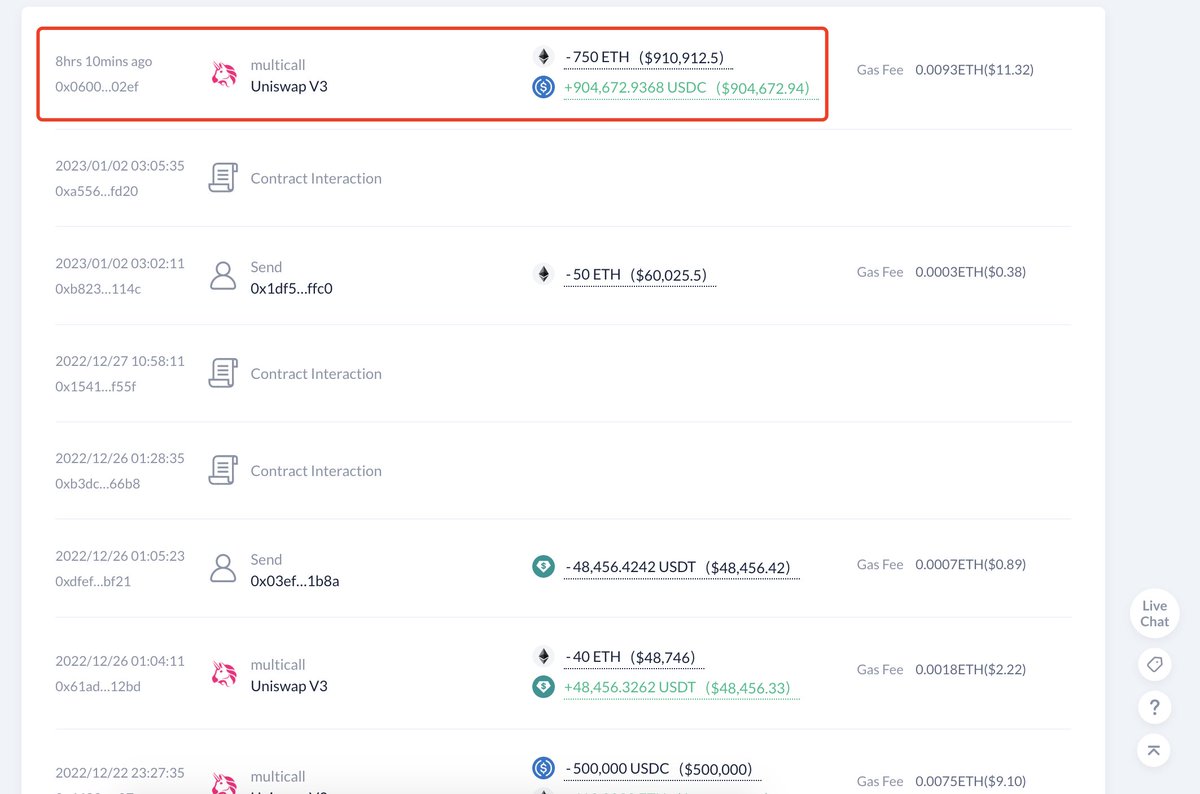Click the Send person icon beside 0x03ef...1b8a

223,567
